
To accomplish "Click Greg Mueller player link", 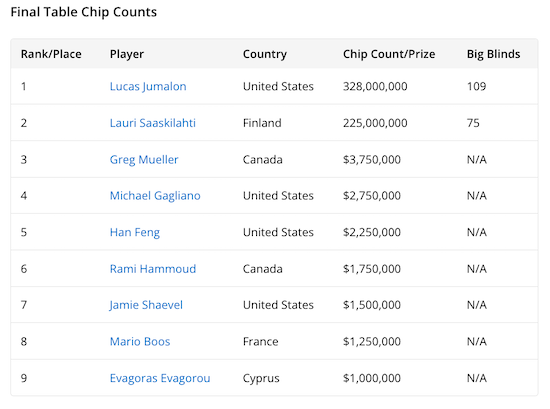I will click(144, 160).
